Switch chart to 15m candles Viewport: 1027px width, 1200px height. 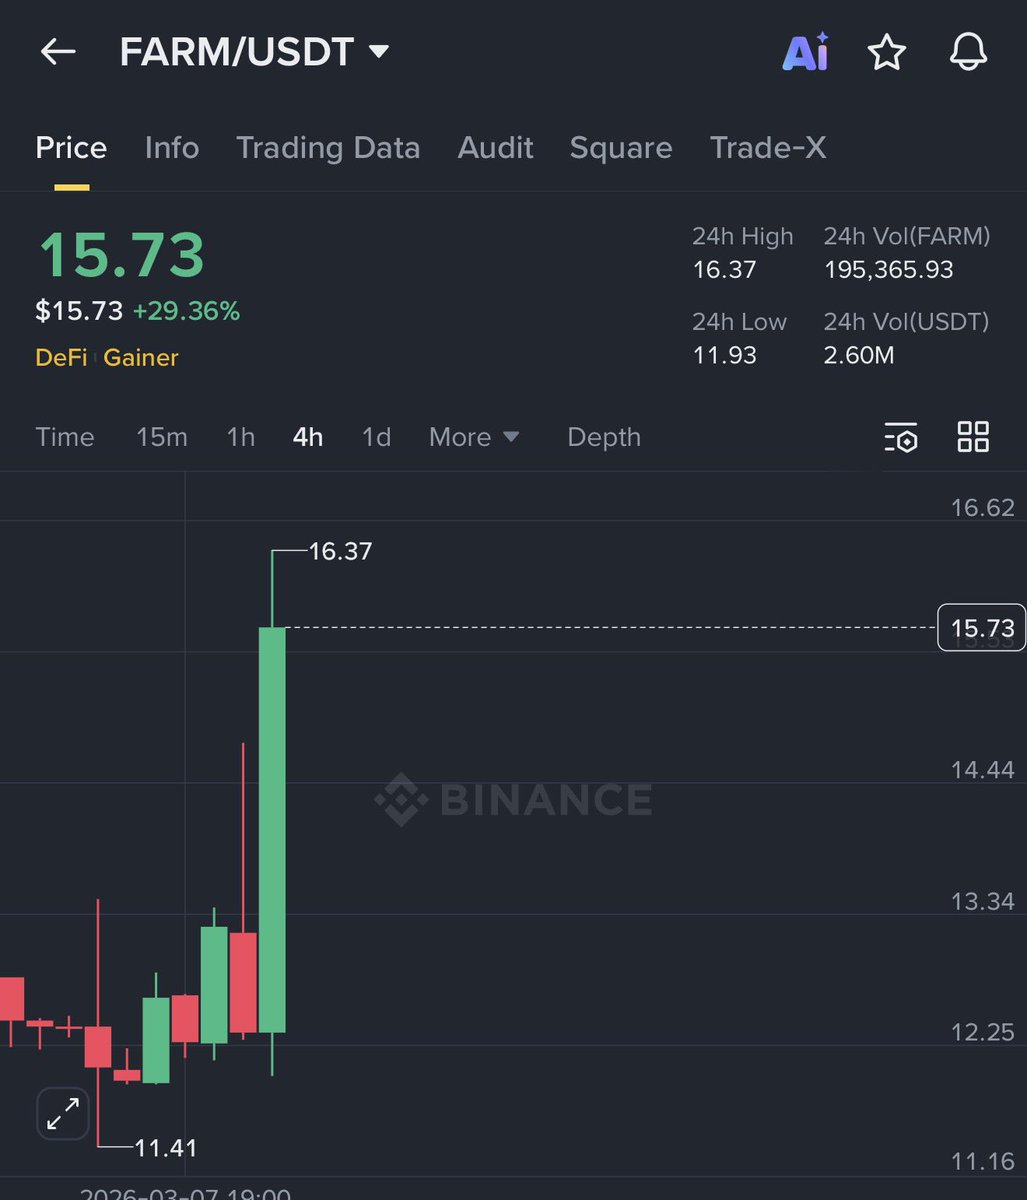coord(162,437)
